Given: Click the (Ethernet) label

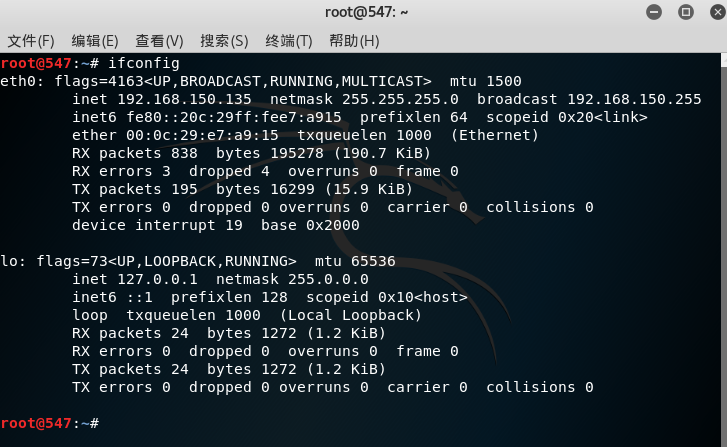Looking at the screenshot, I should (495, 135).
